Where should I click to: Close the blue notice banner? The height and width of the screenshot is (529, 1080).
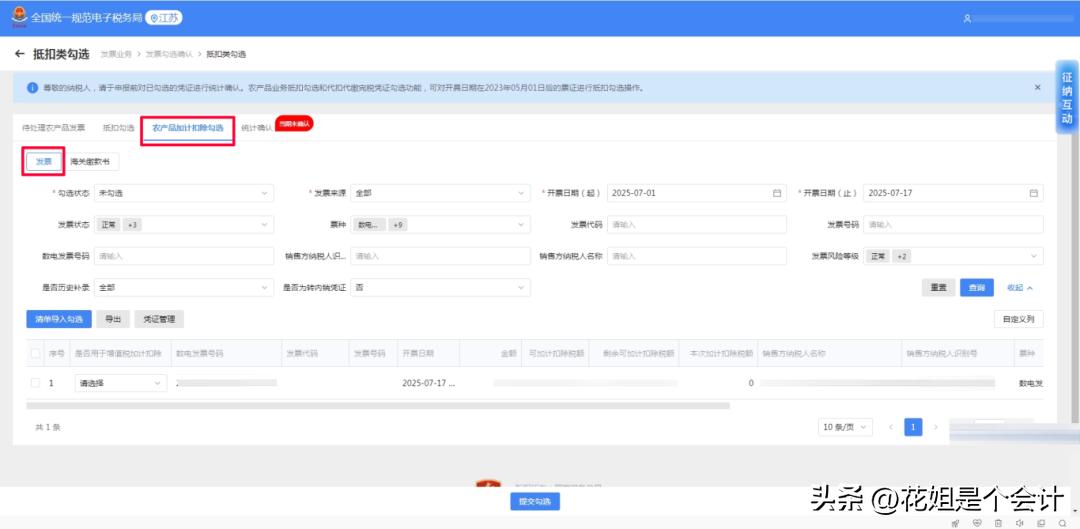pyautogui.click(x=1037, y=87)
